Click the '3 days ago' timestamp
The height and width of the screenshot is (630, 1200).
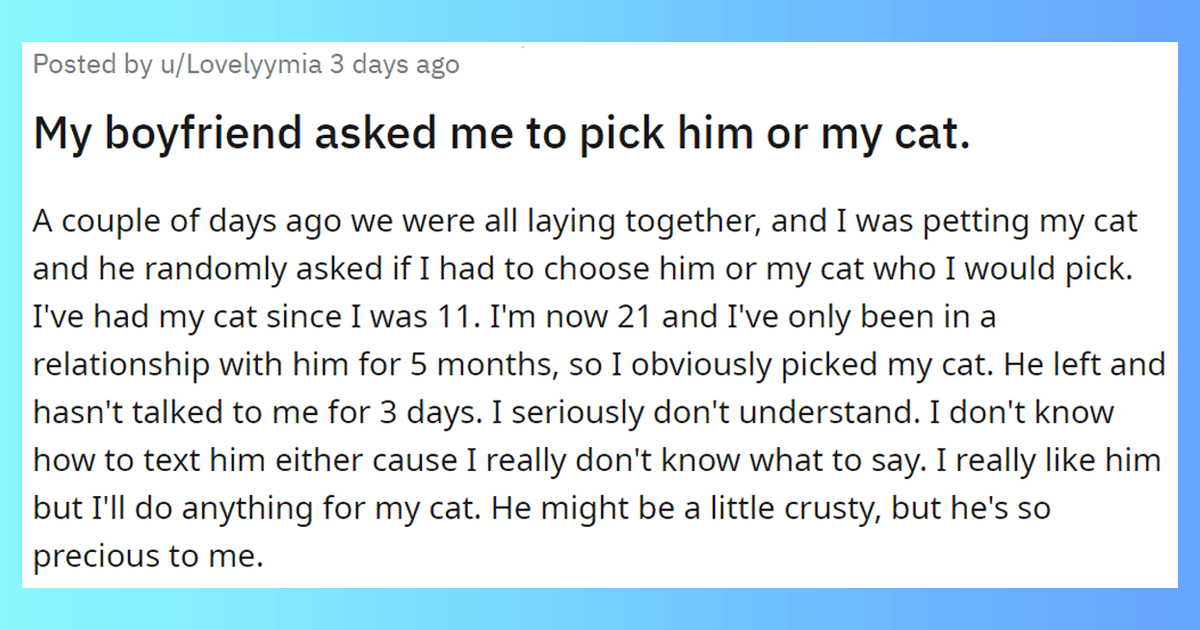(x=394, y=65)
